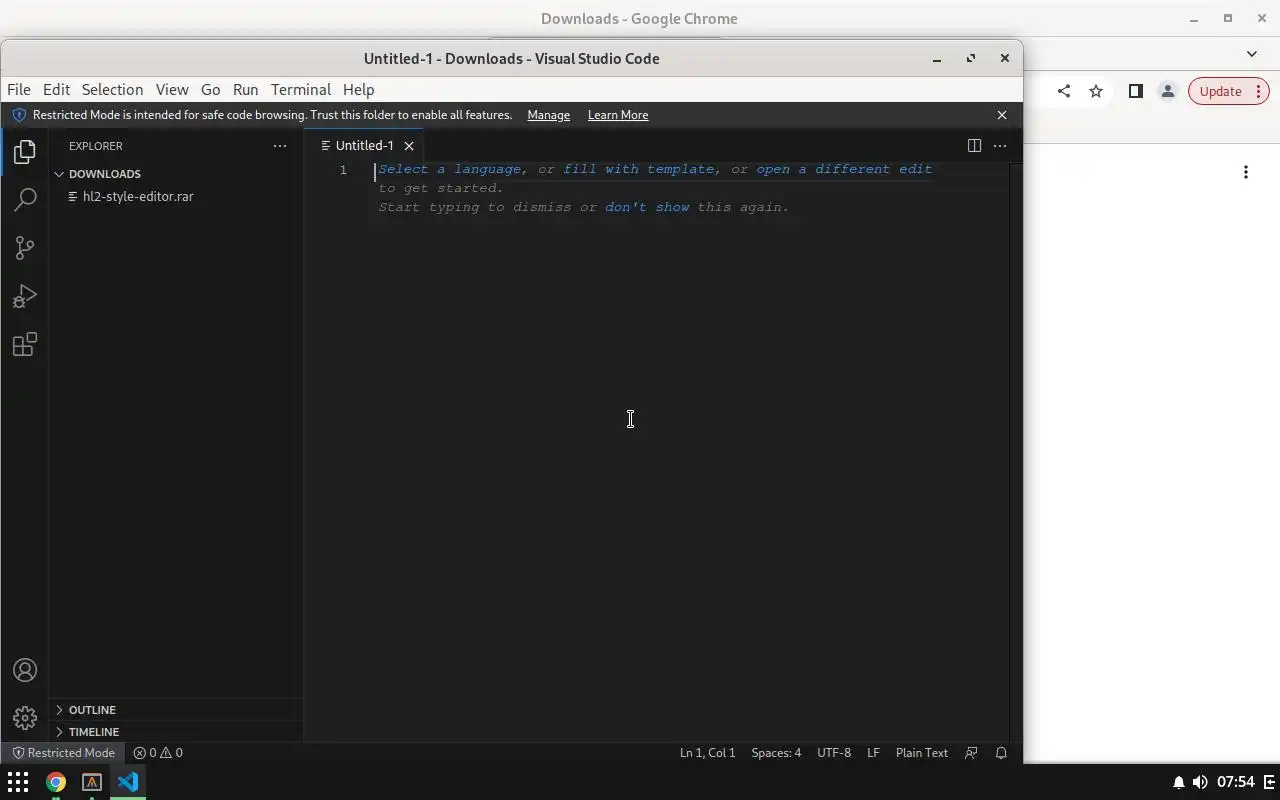Open editor more actions ellipsis
This screenshot has width=1280, height=800.
pyautogui.click(x=1000, y=146)
